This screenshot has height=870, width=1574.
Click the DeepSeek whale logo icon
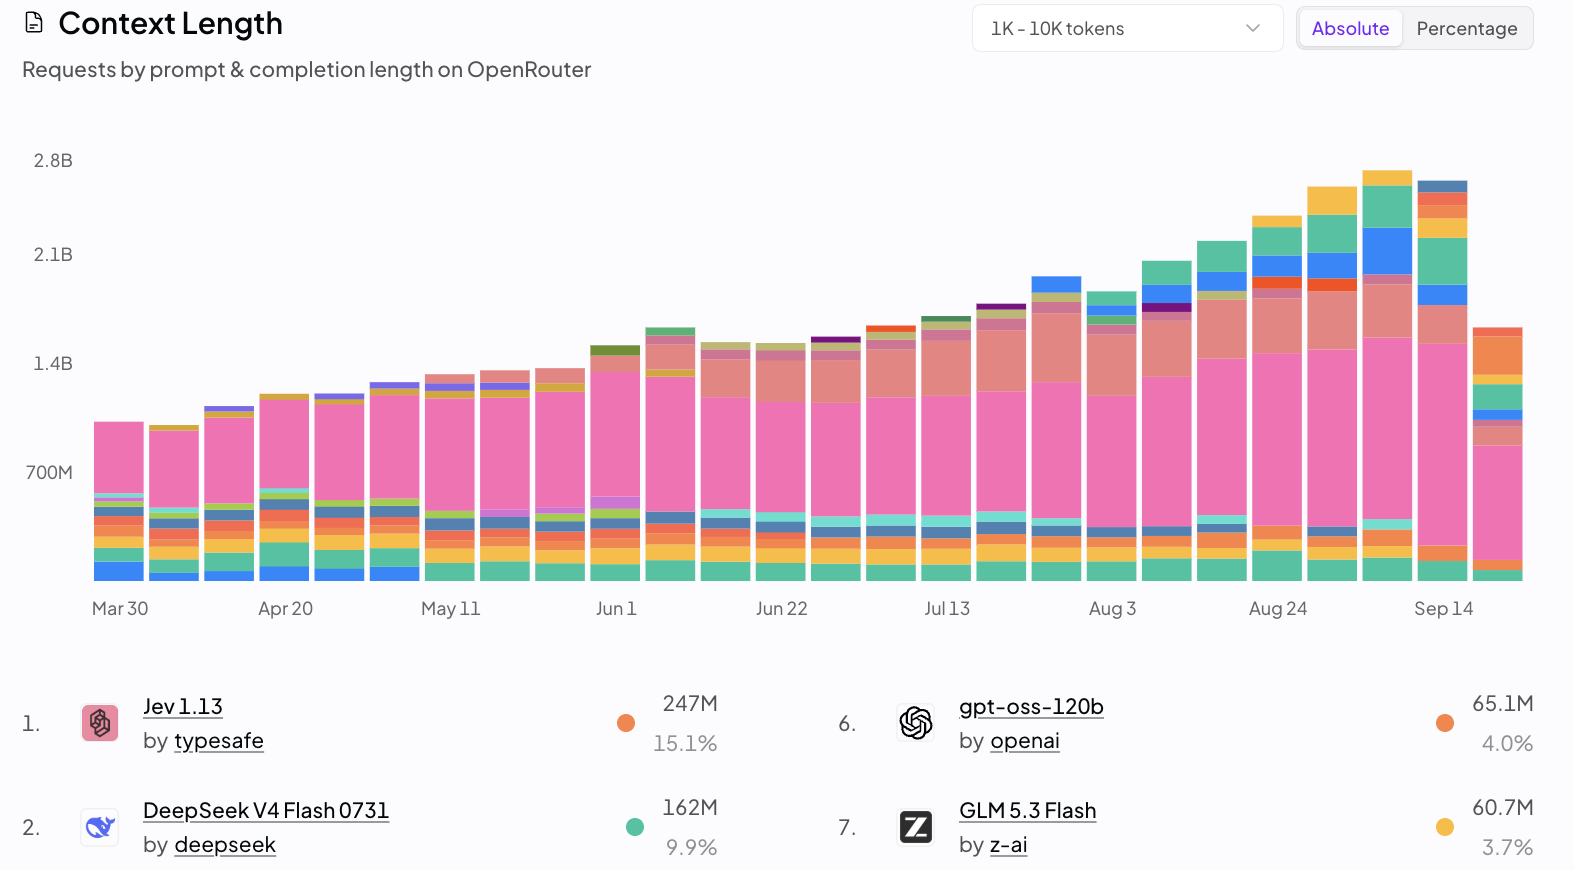click(x=100, y=827)
